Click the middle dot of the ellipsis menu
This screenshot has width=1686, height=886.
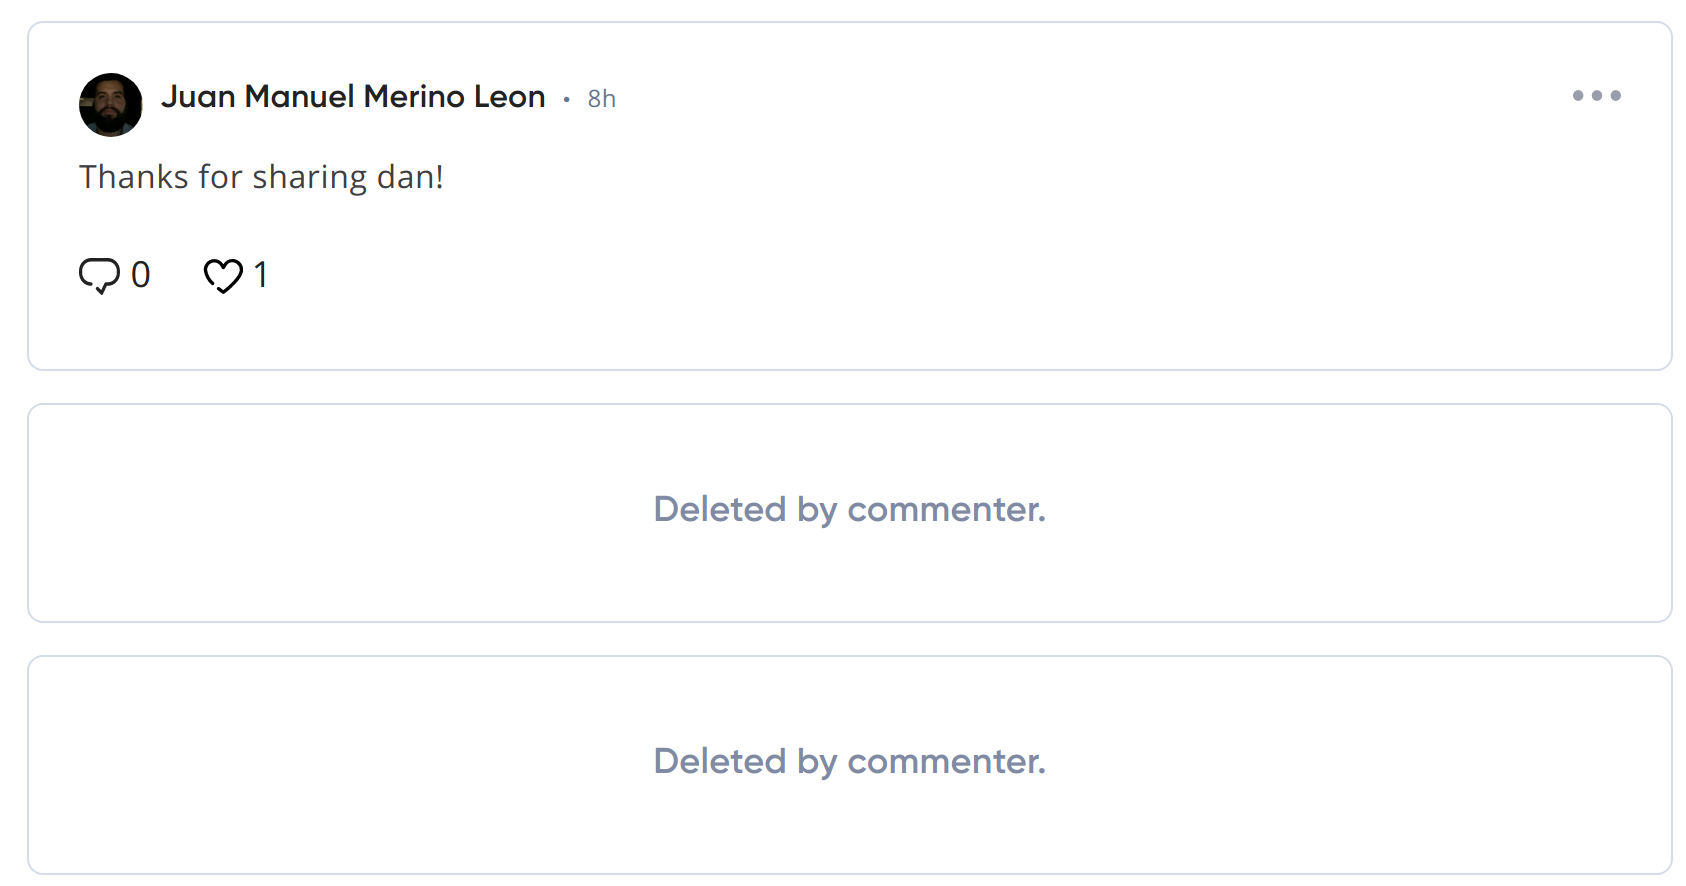pyautogui.click(x=1596, y=96)
